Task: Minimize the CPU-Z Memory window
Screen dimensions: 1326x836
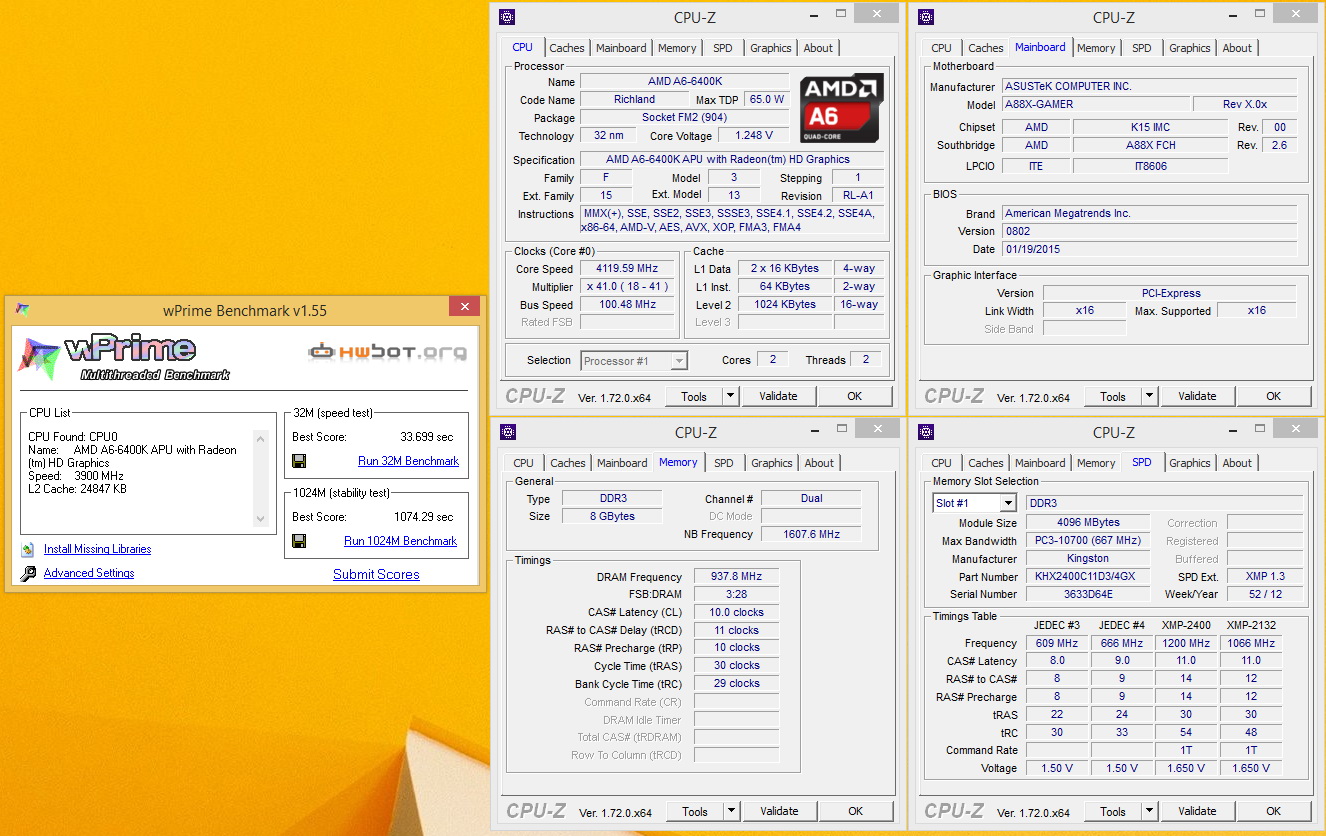Action: point(814,431)
